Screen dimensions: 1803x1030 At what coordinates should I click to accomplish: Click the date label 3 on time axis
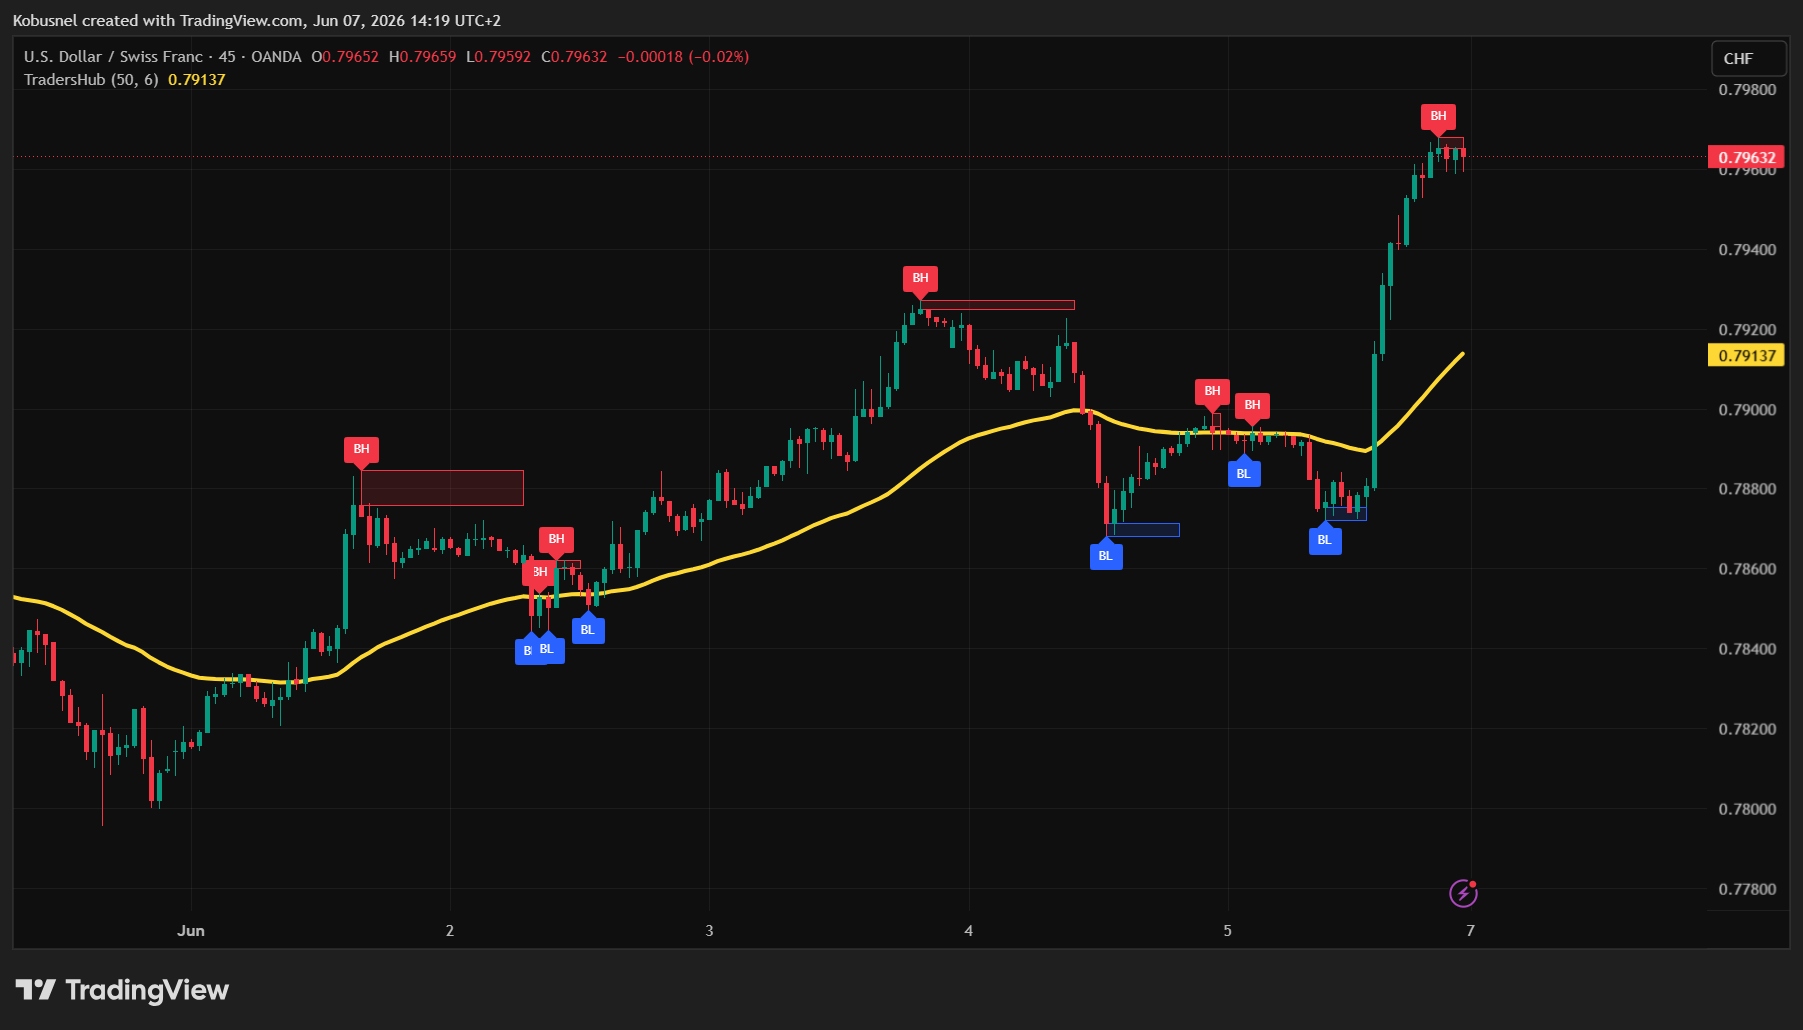tap(710, 931)
